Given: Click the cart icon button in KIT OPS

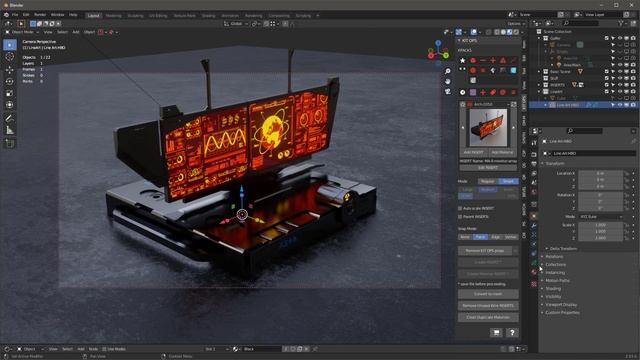Looking at the screenshot, I should 496,333.
